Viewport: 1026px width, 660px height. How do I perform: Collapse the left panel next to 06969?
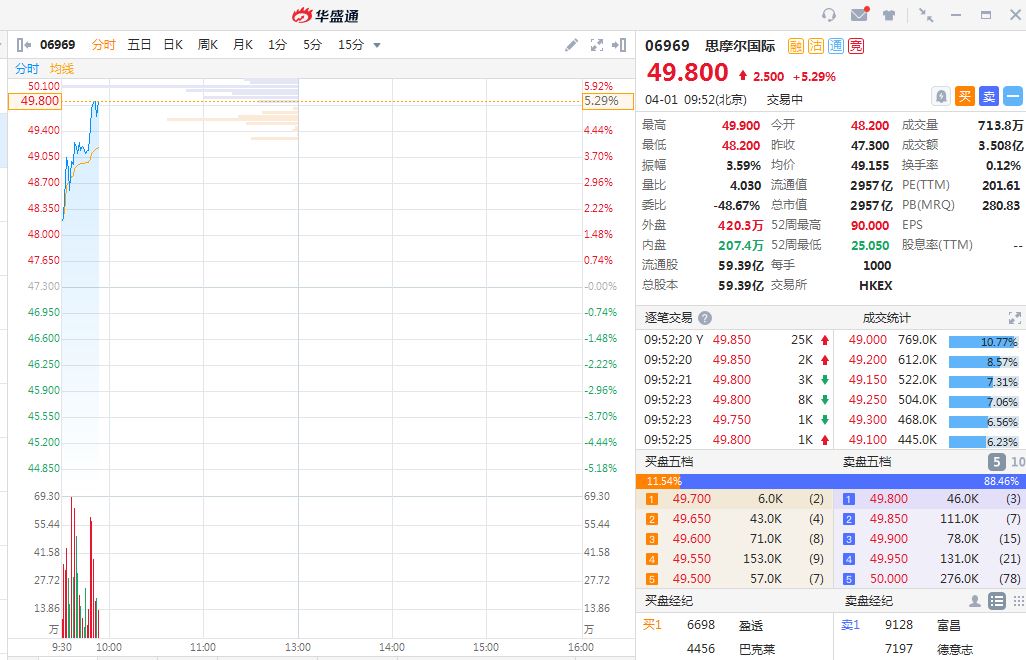(24, 45)
